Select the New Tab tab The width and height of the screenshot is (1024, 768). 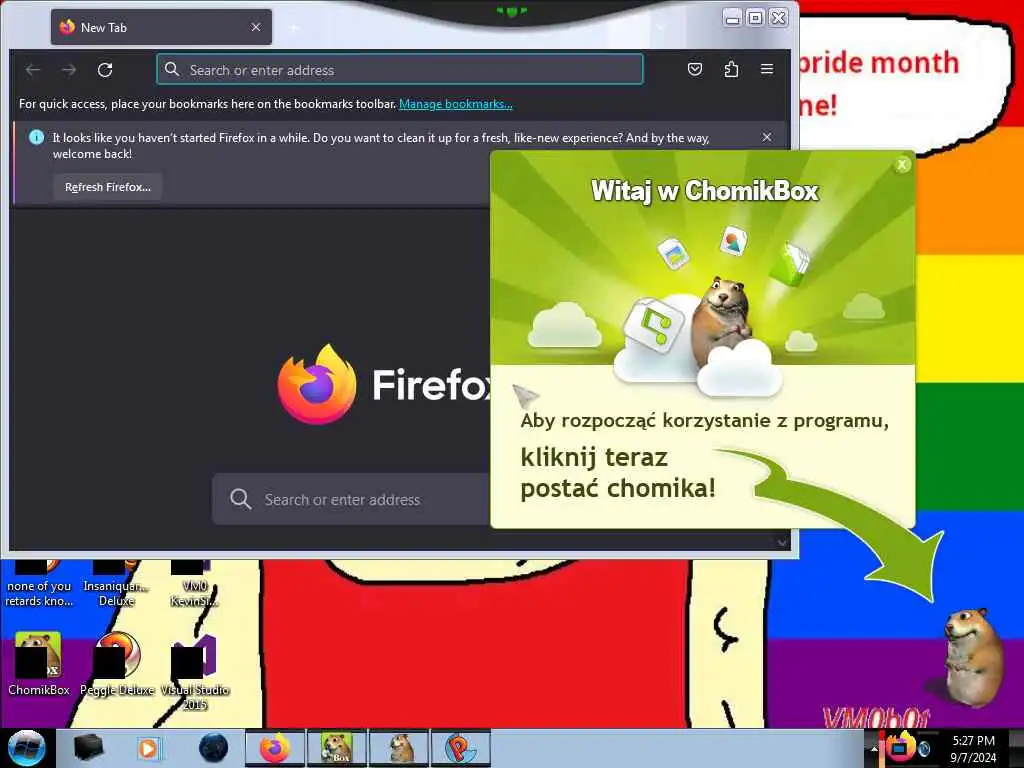pyautogui.click(x=161, y=27)
